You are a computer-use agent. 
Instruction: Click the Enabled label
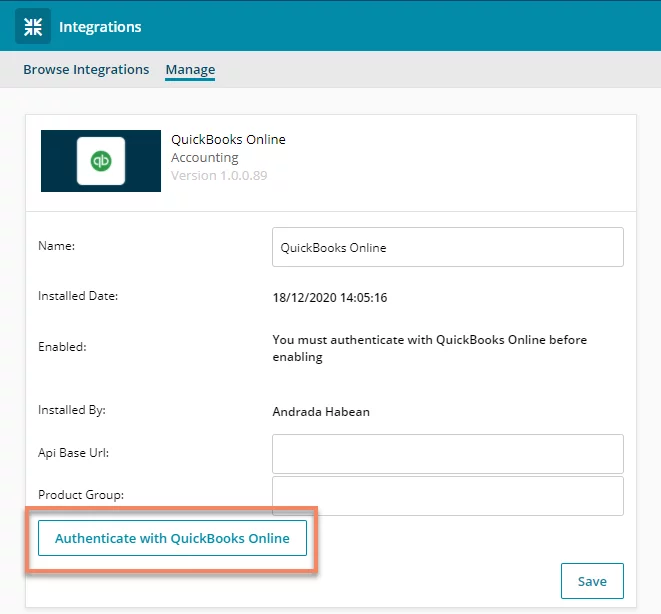[x=62, y=347]
